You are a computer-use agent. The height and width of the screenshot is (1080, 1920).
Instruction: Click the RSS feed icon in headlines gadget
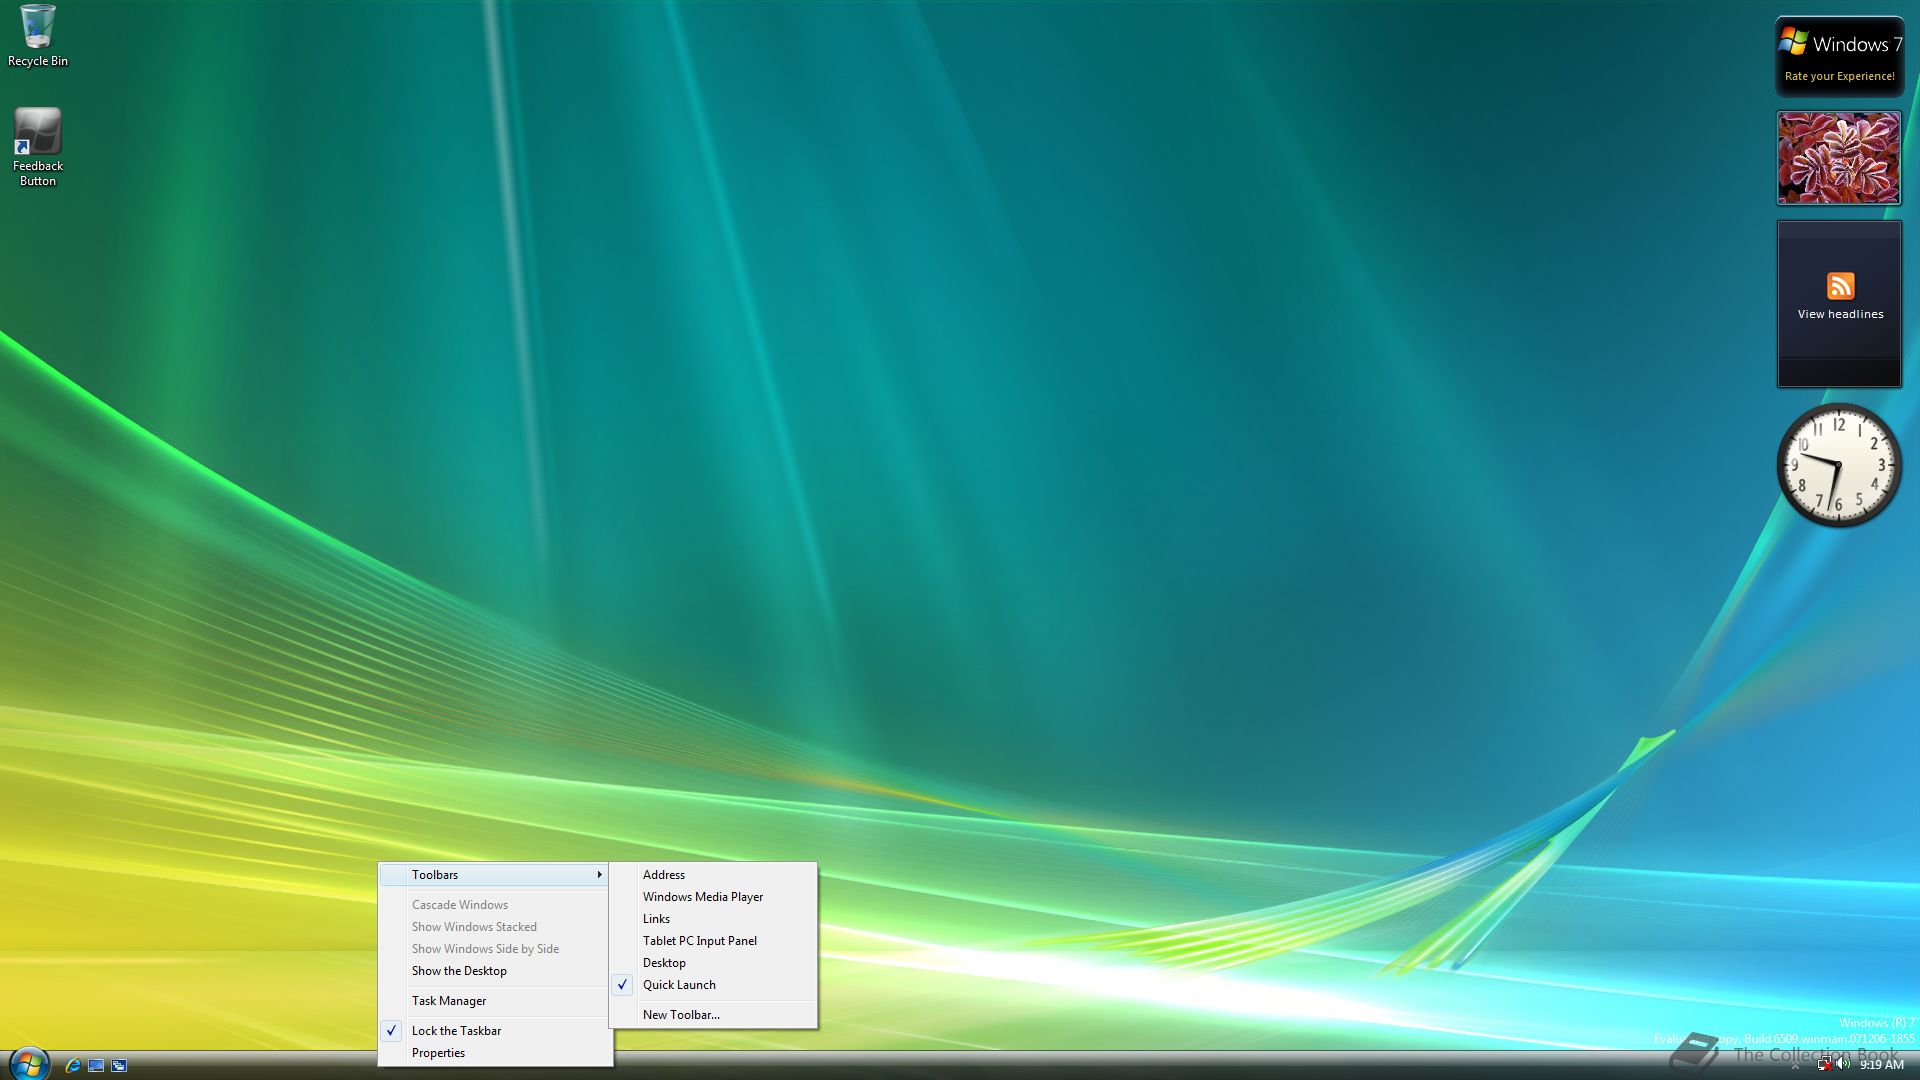point(1840,286)
